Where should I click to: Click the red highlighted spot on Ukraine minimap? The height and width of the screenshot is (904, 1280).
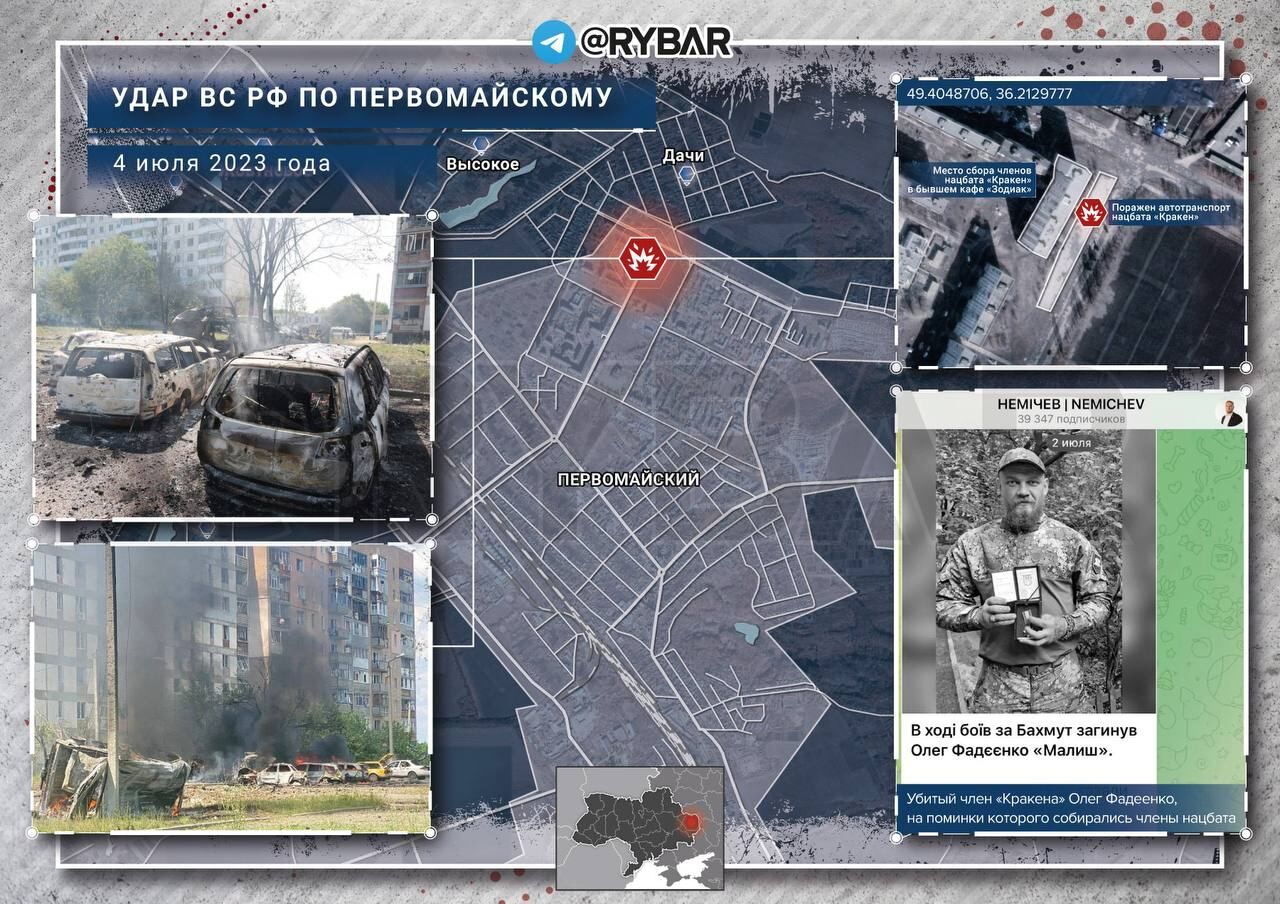689,823
